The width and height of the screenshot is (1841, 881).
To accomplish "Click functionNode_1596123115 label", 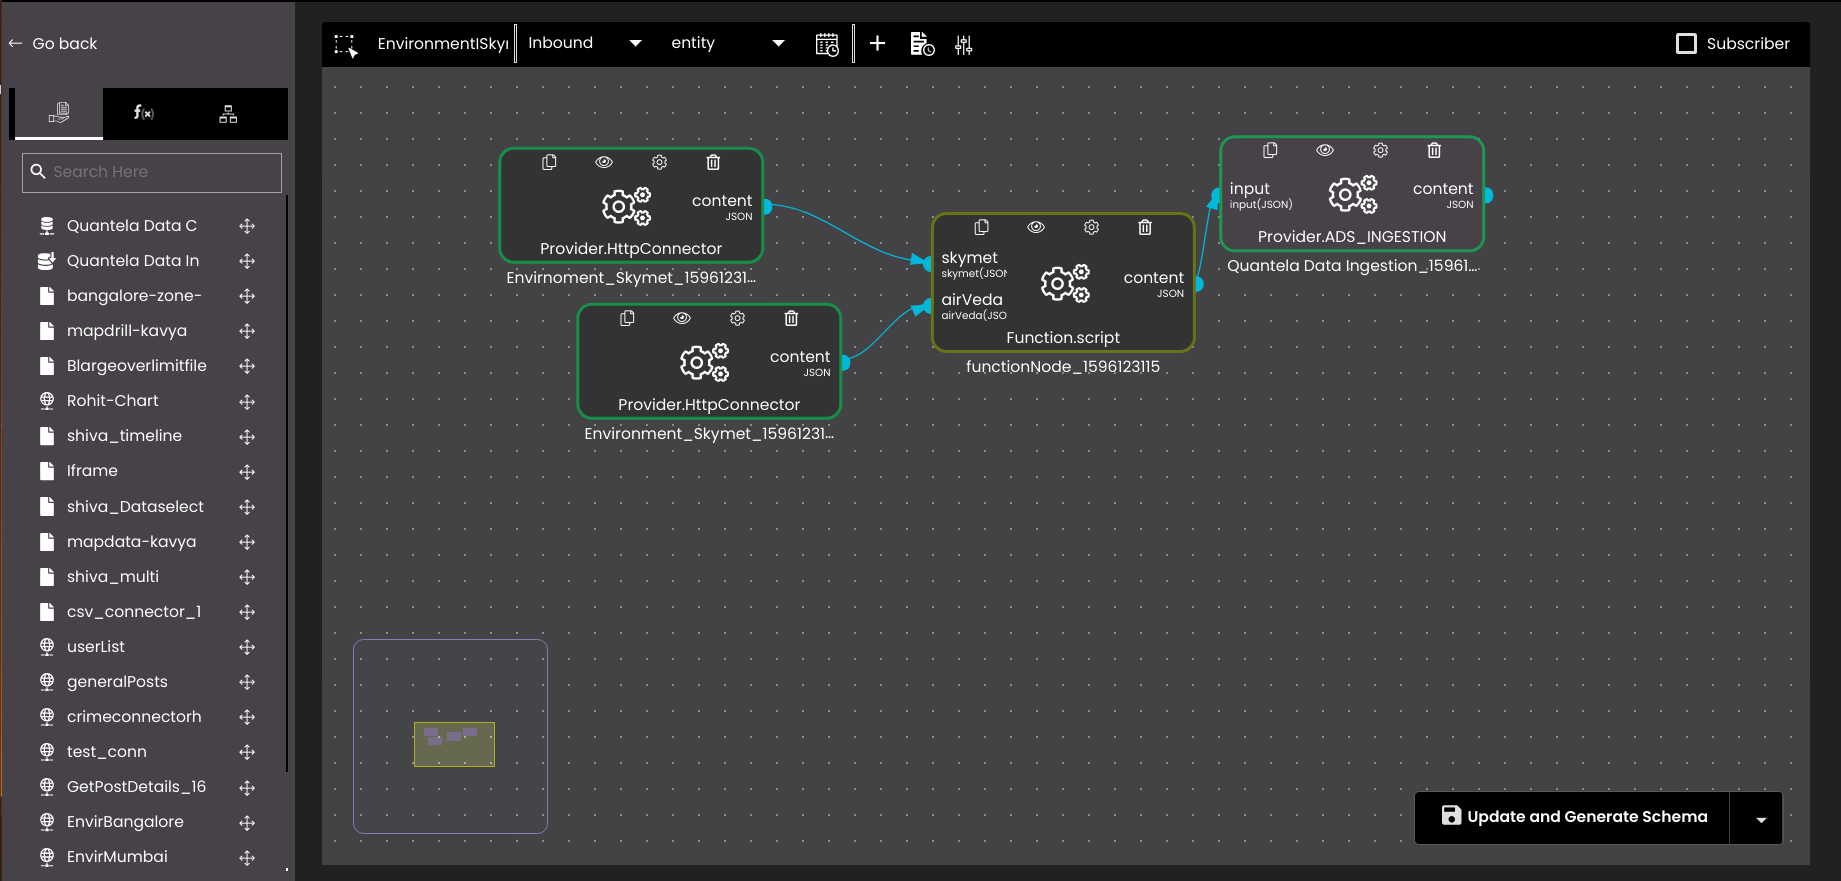I will pyautogui.click(x=1063, y=367).
